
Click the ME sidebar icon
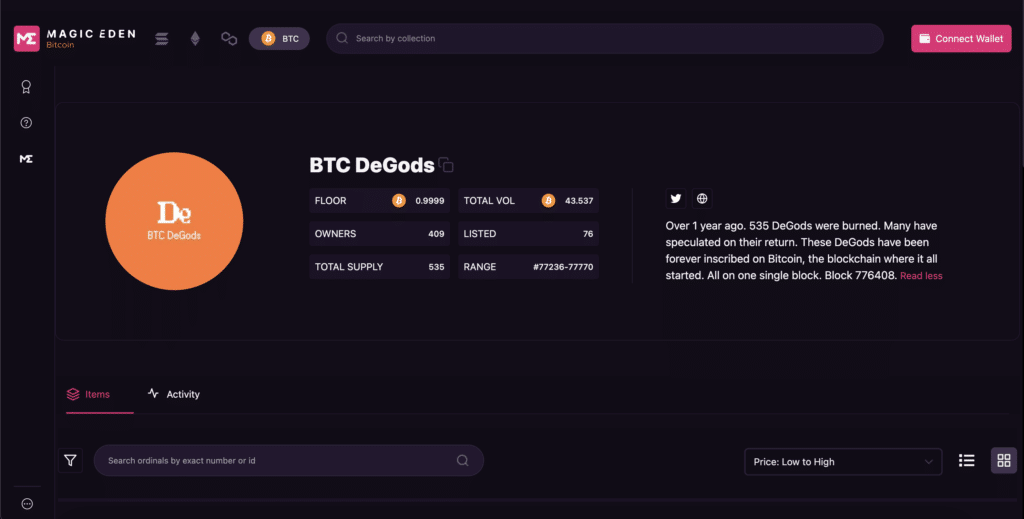(26, 159)
